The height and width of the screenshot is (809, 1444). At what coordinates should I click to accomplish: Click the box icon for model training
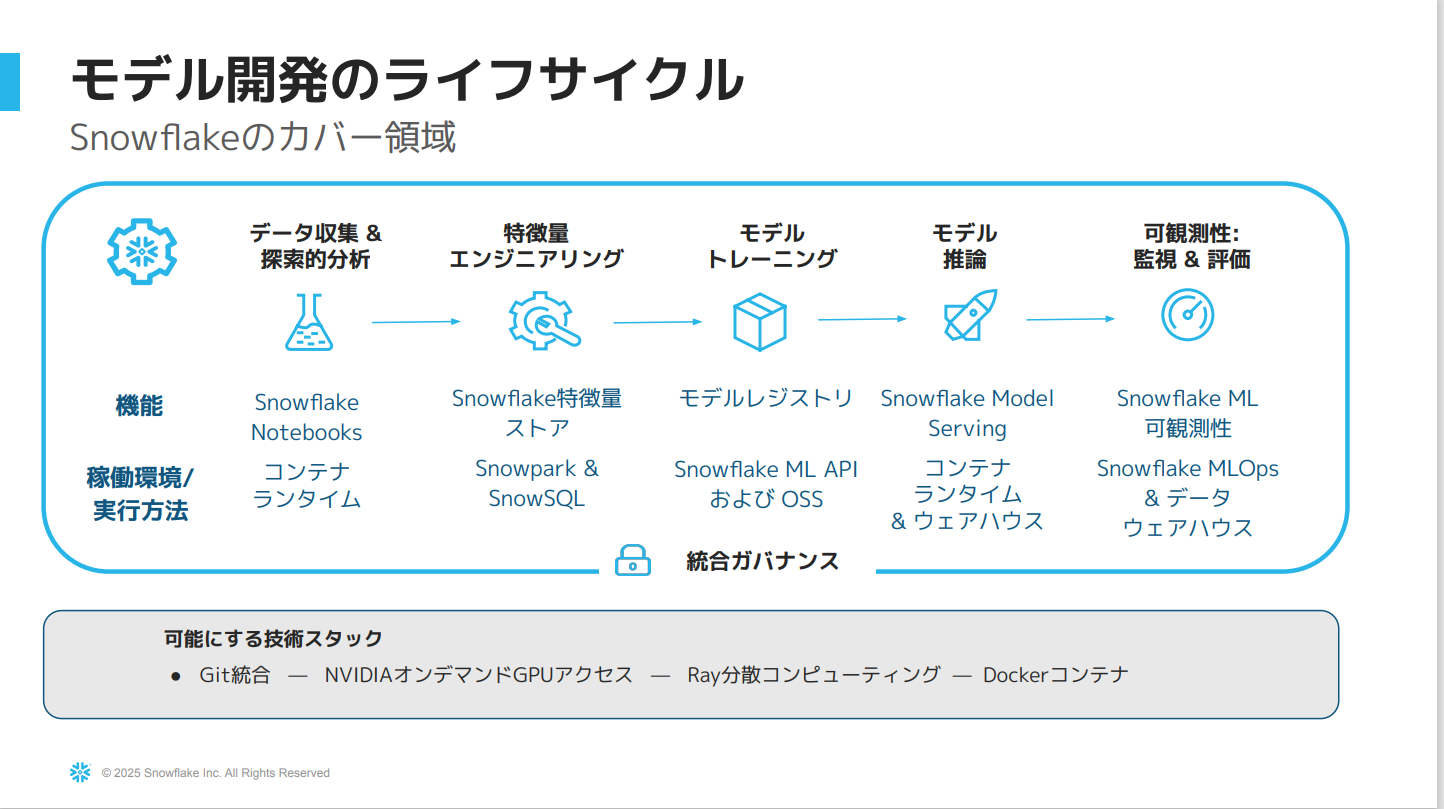(760, 321)
